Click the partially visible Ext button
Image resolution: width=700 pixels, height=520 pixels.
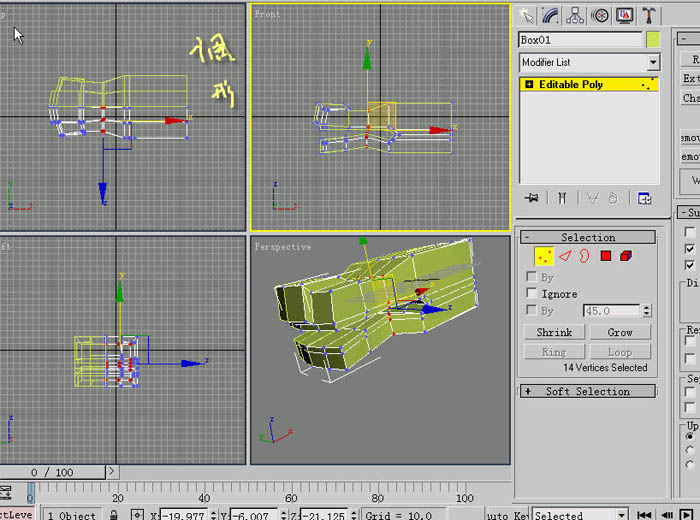(690, 78)
